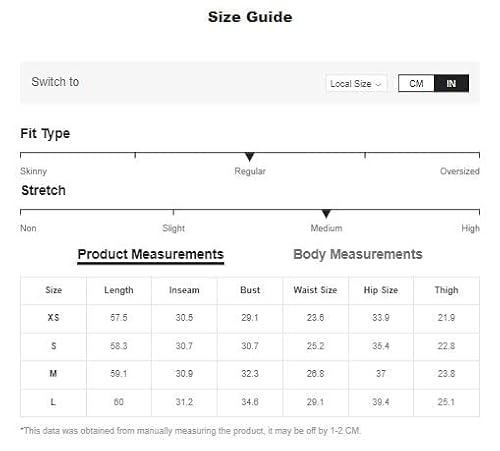
Task: Click the Length column header
Action: click(119, 290)
